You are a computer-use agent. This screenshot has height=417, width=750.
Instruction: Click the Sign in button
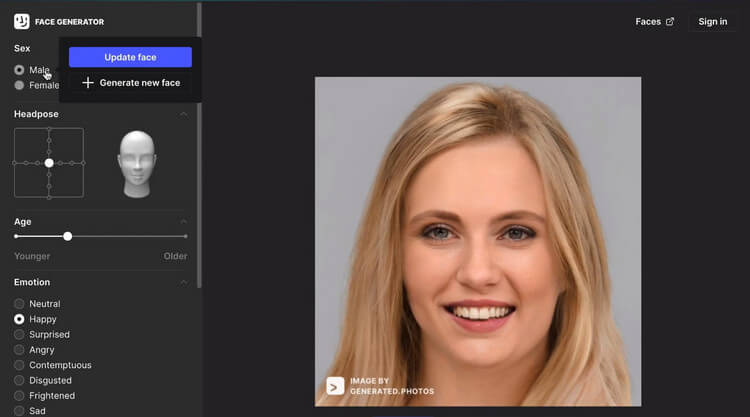[712, 22]
